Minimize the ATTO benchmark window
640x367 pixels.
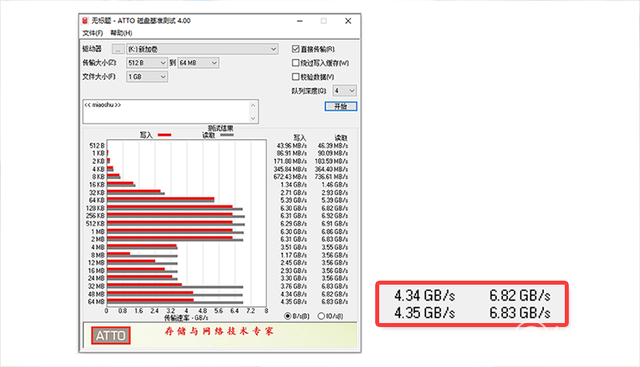click(x=300, y=21)
